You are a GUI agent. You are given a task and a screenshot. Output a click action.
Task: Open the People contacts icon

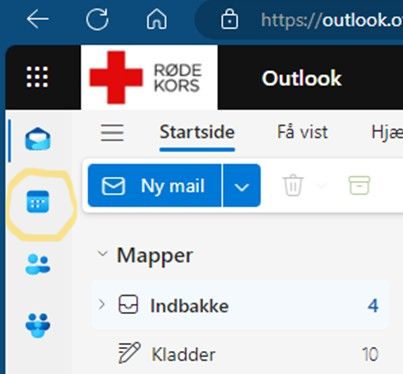pyautogui.click(x=38, y=264)
